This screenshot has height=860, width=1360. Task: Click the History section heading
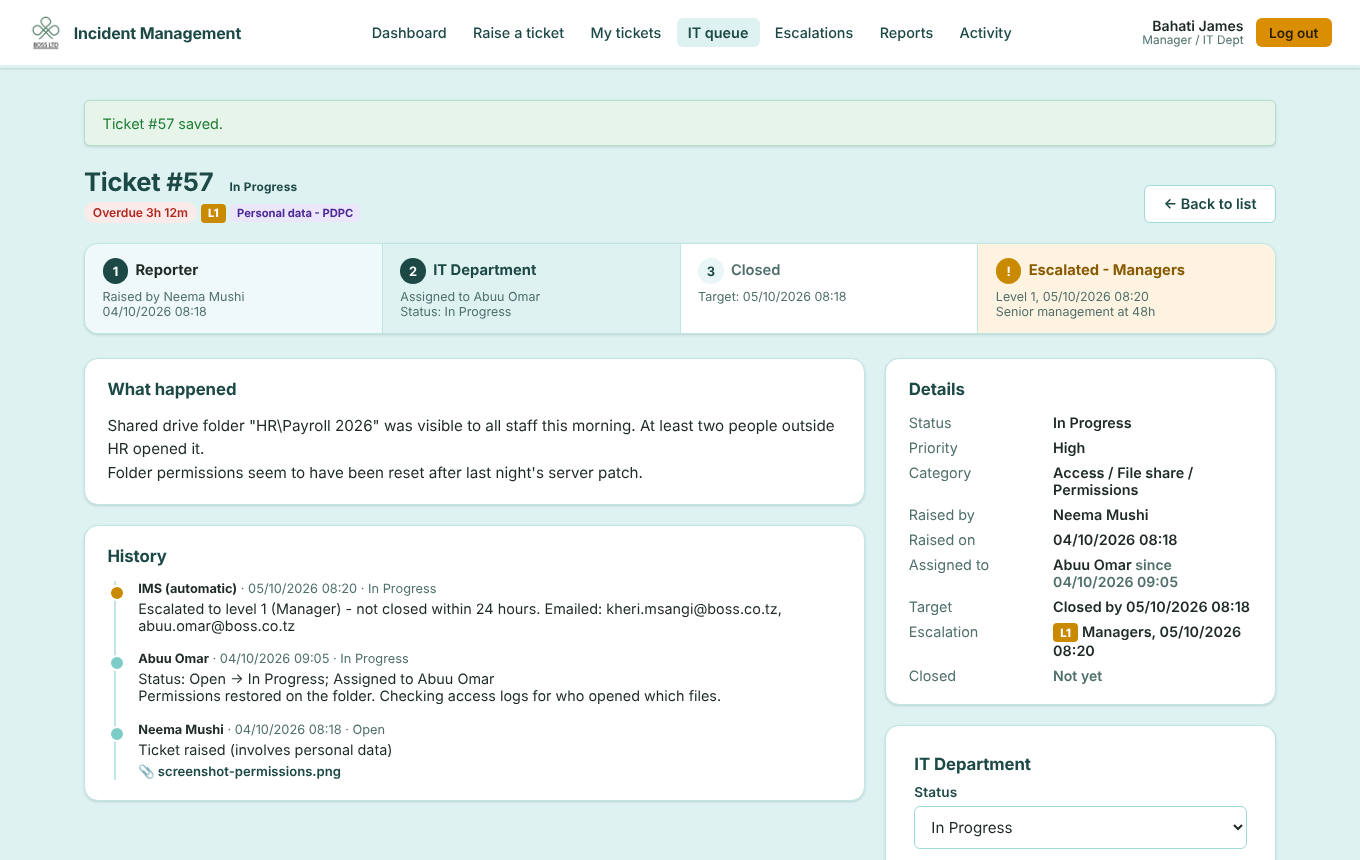[137, 556]
